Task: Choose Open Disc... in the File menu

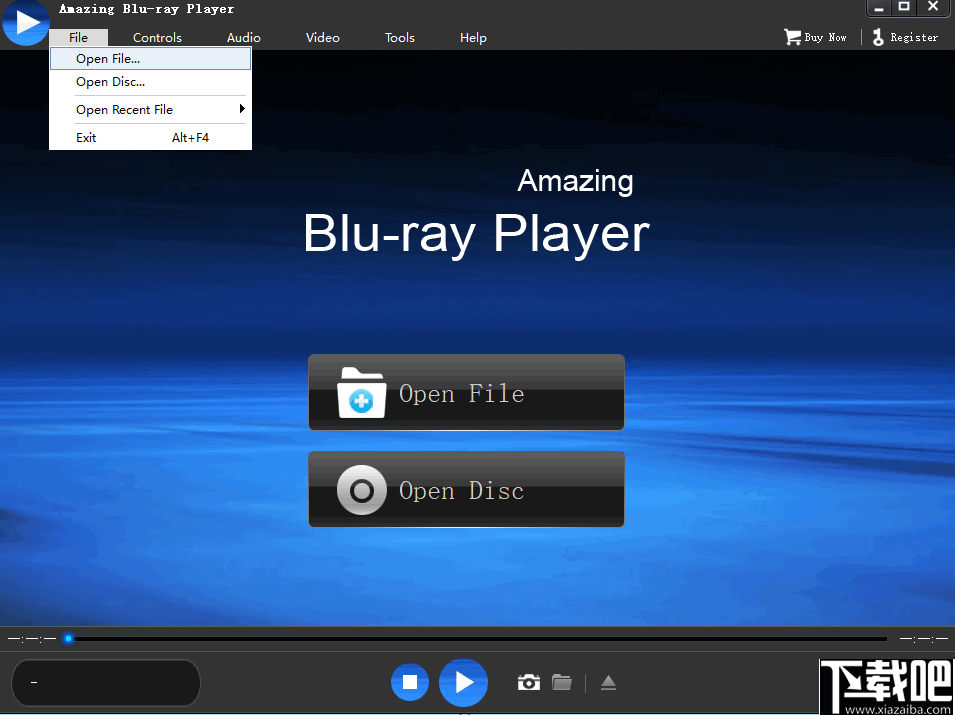Action: pyautogui.click(x=106, y=82)
